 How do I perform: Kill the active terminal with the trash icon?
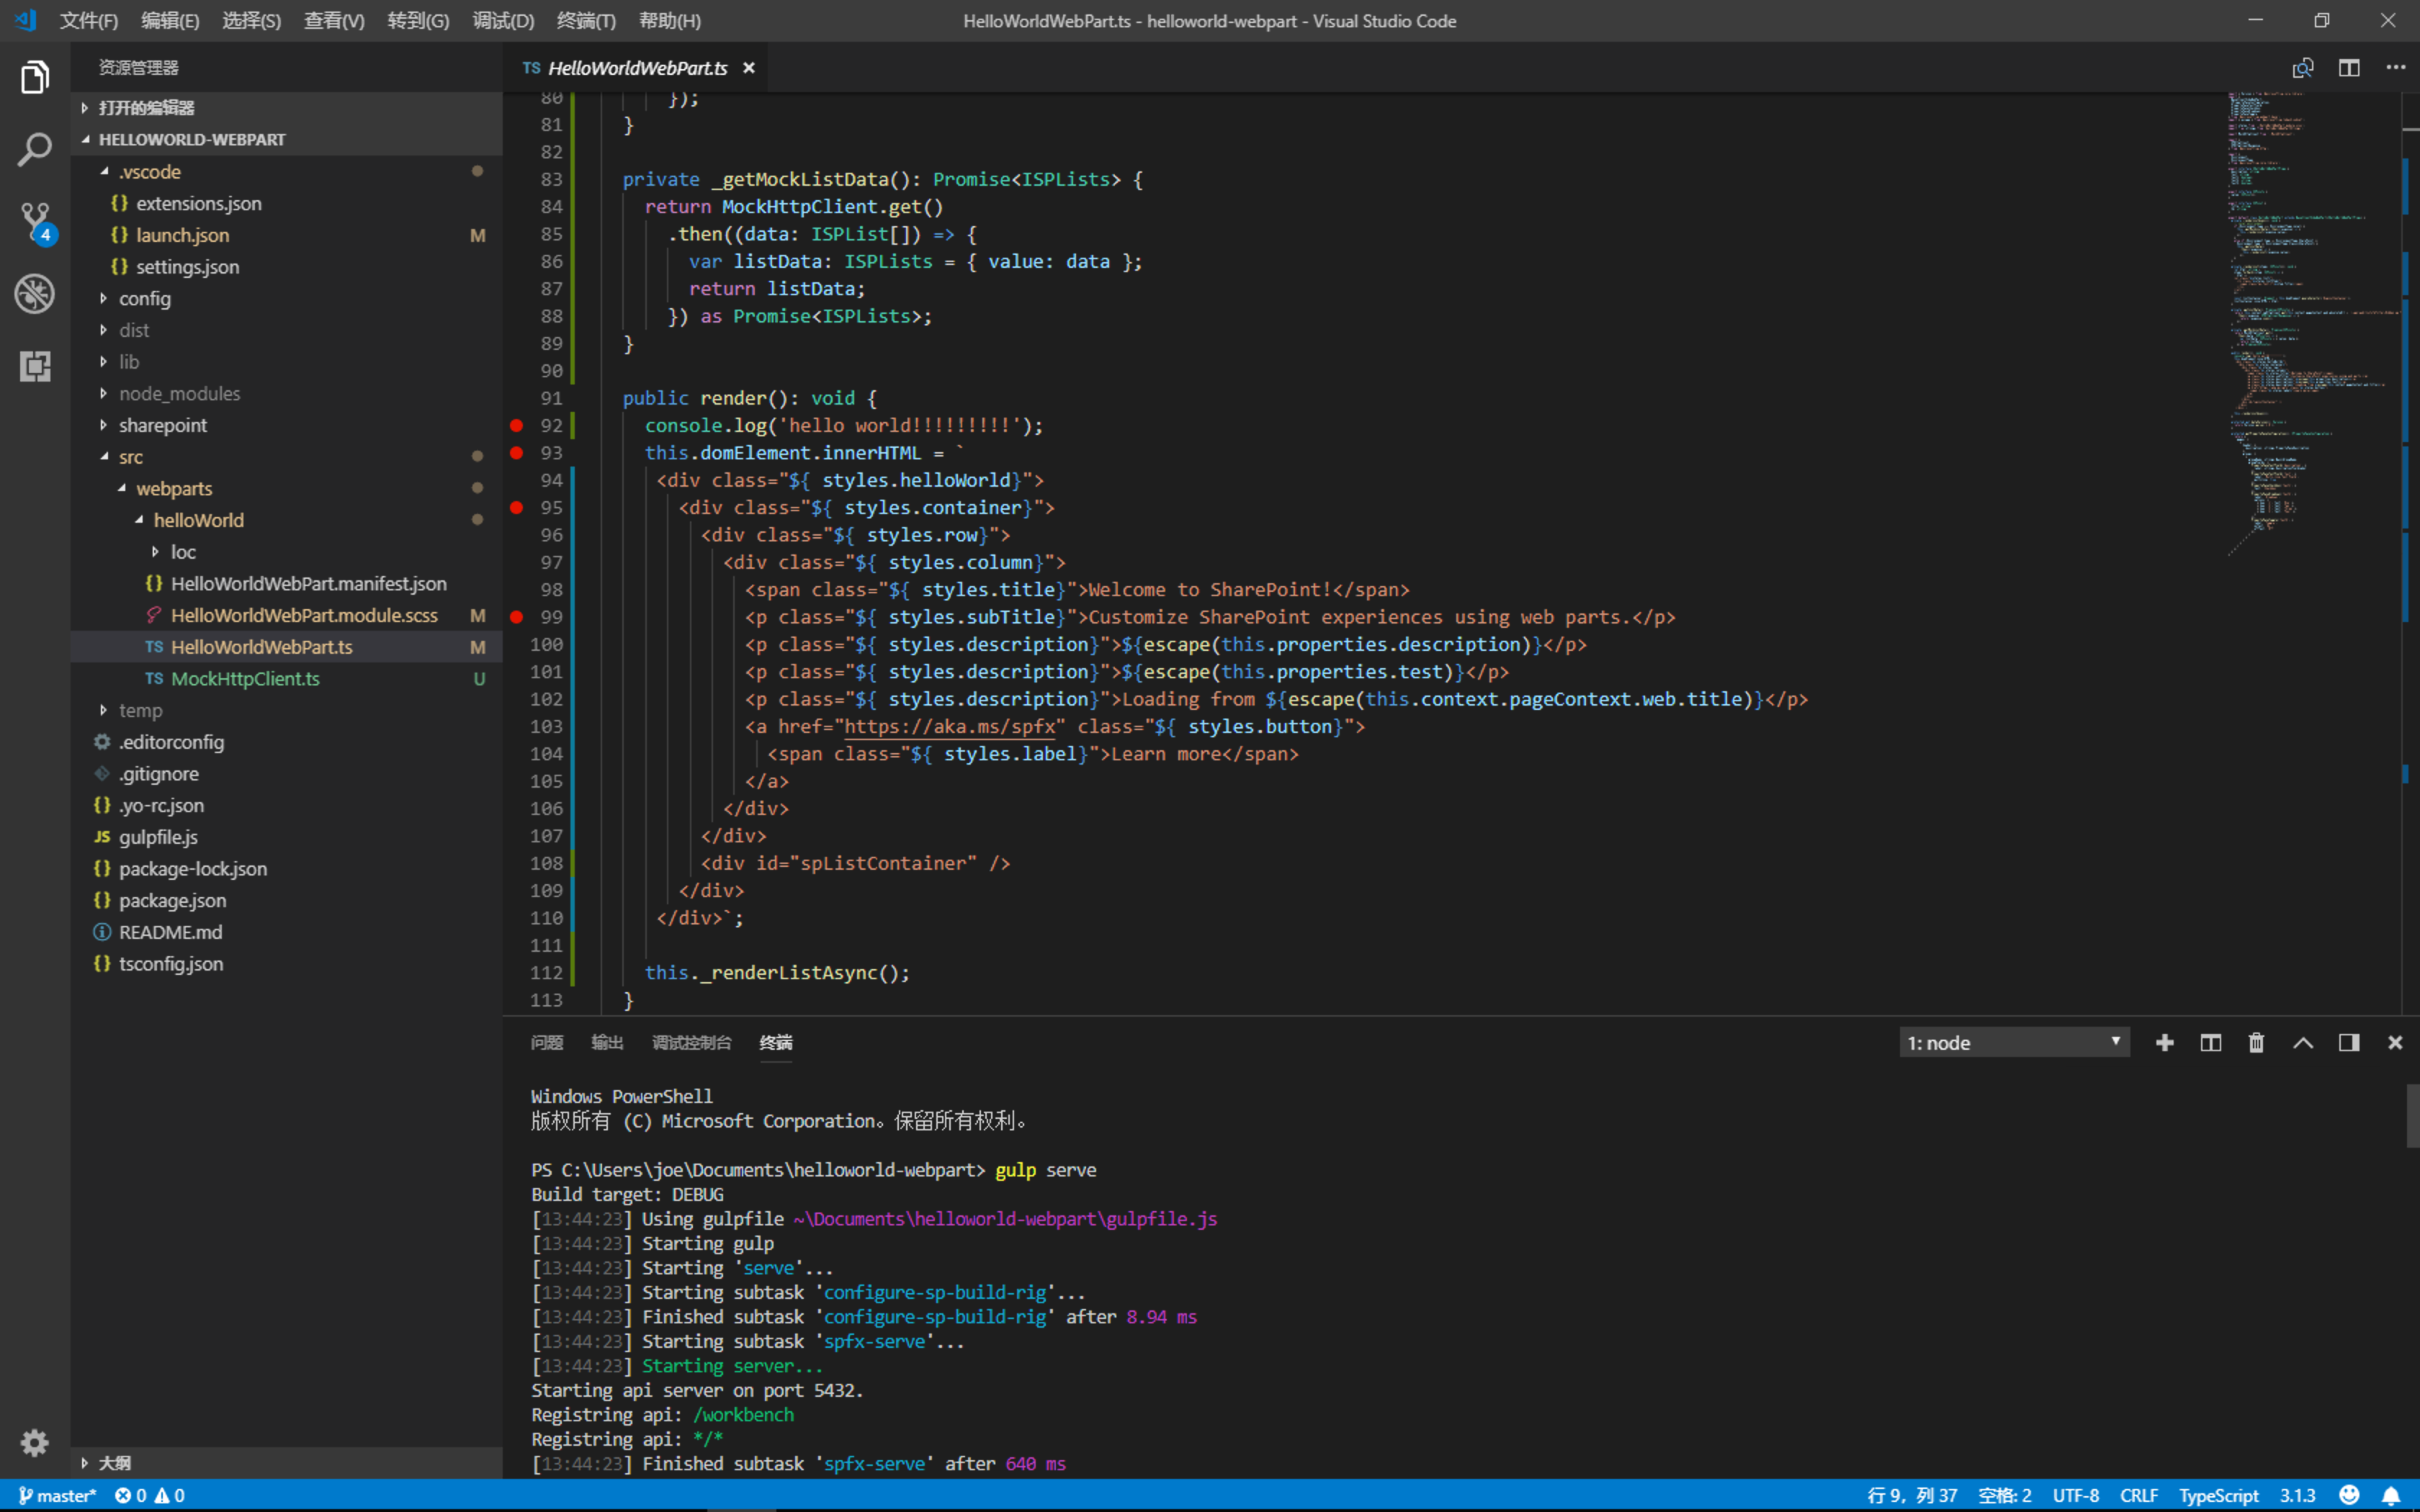pyautogui.click(x=2256, y=1042)
